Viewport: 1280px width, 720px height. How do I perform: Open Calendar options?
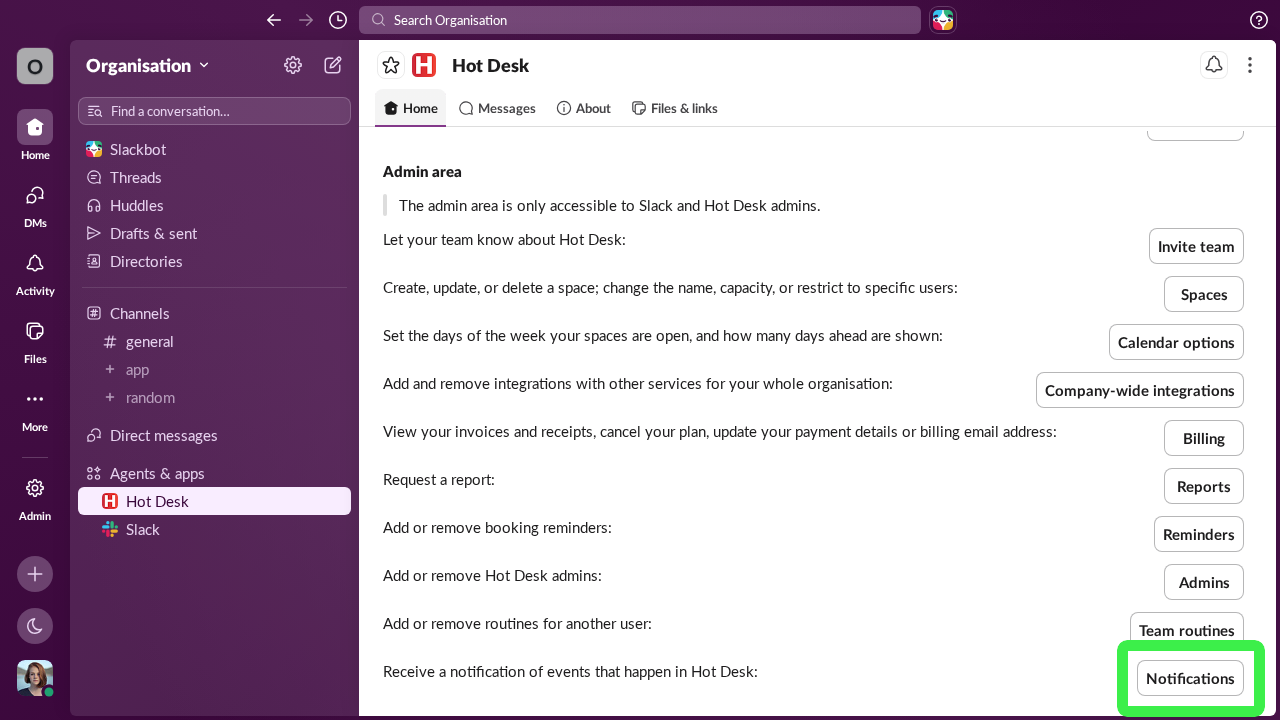point(1176,342)
